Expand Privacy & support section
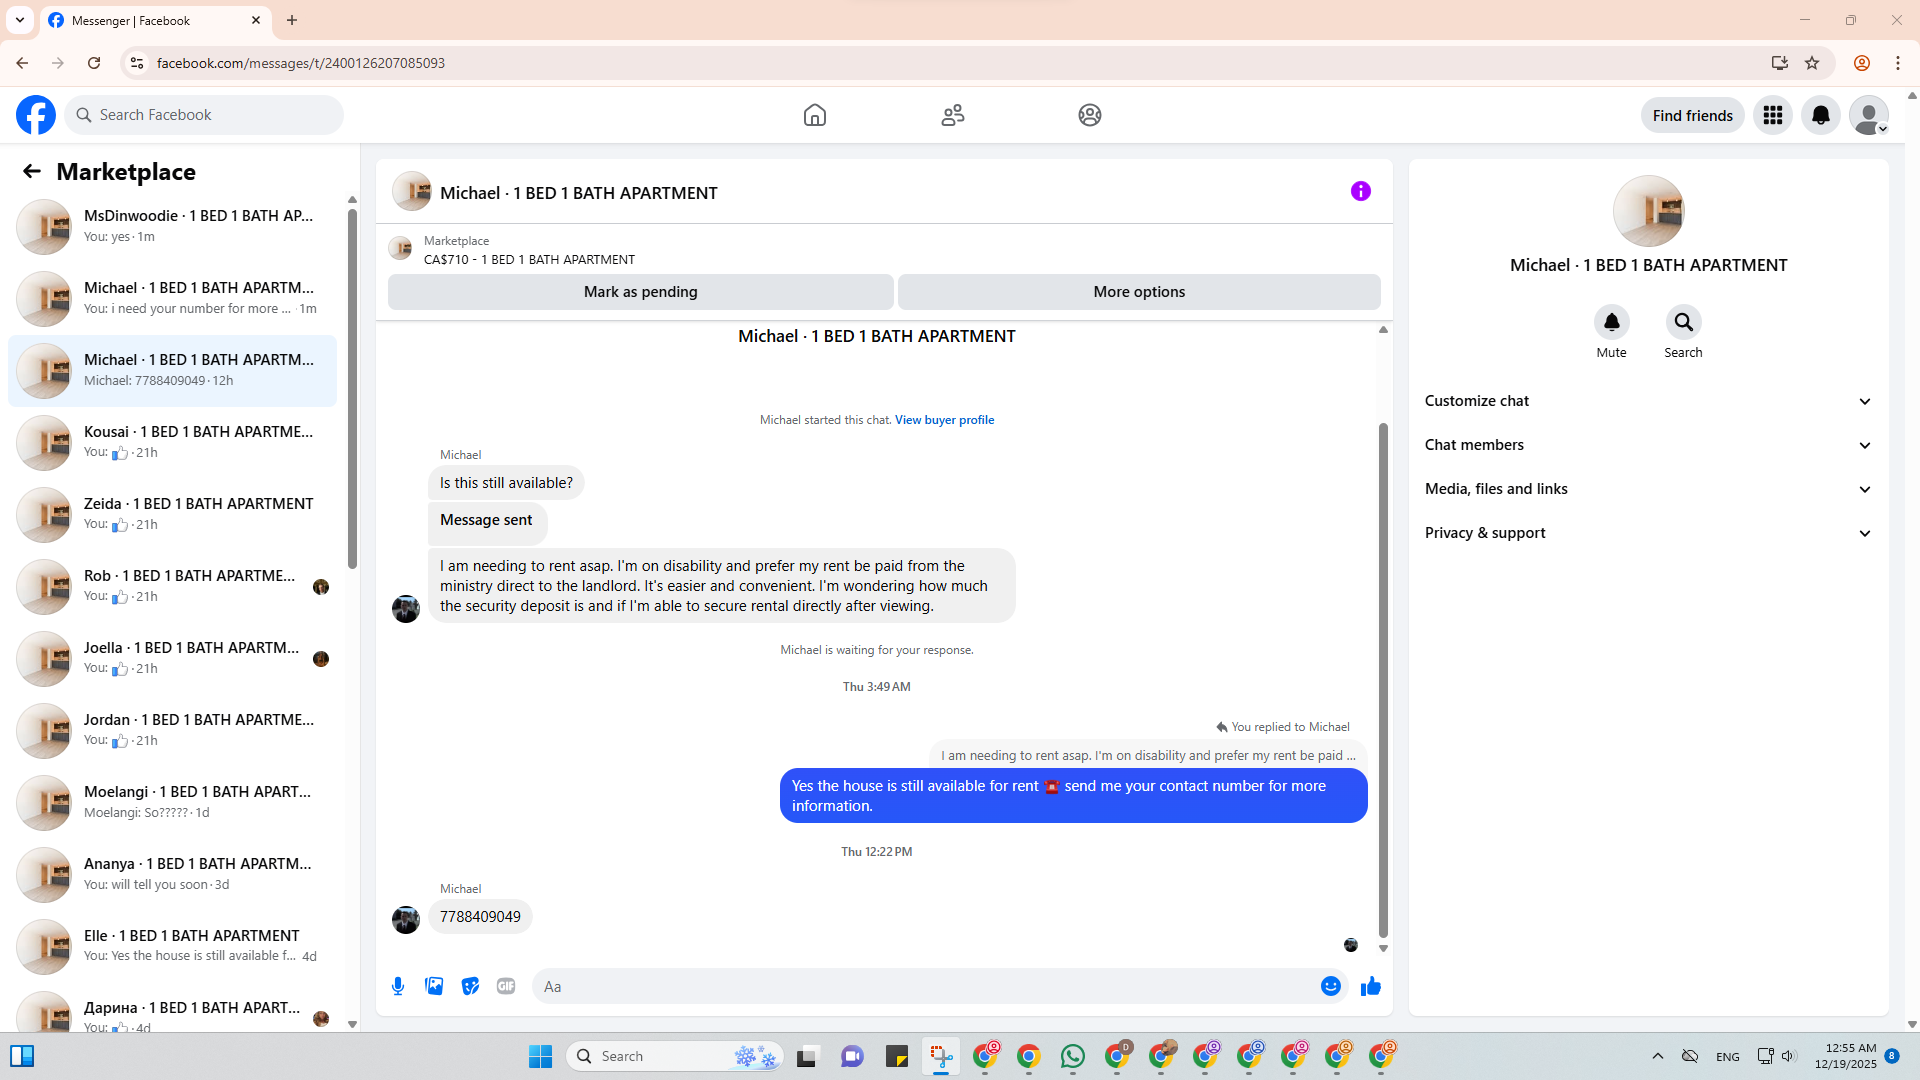 [1647, 533]
